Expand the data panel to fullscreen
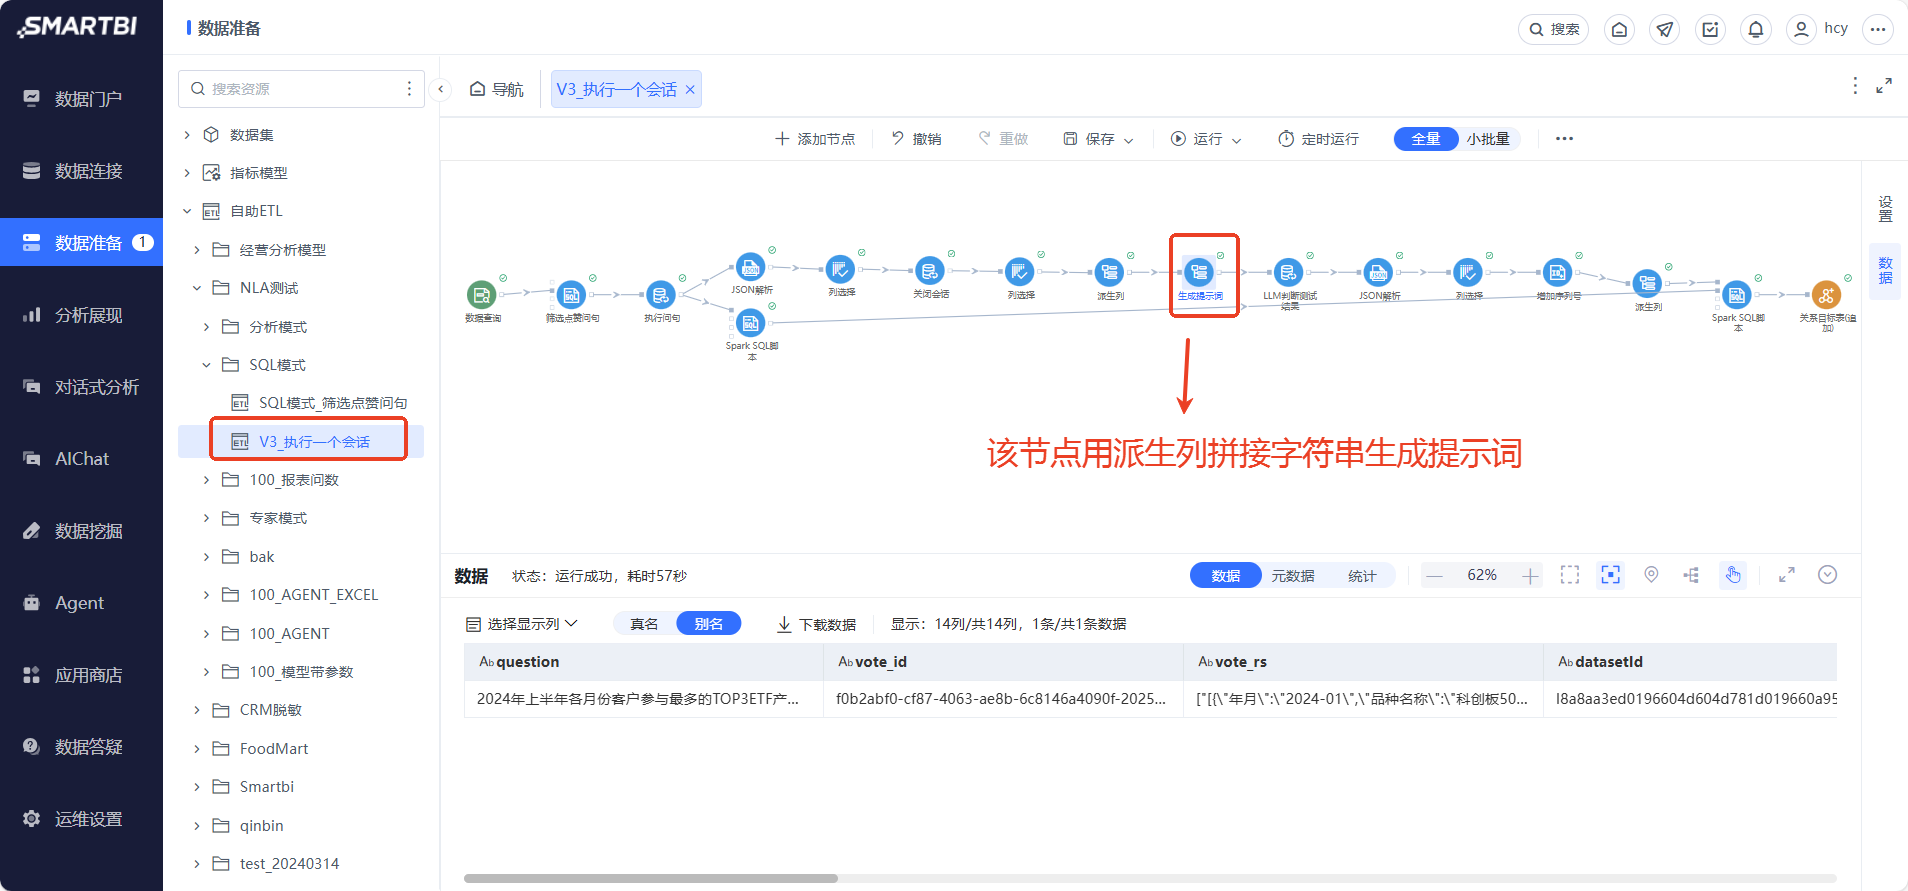 1787,575
